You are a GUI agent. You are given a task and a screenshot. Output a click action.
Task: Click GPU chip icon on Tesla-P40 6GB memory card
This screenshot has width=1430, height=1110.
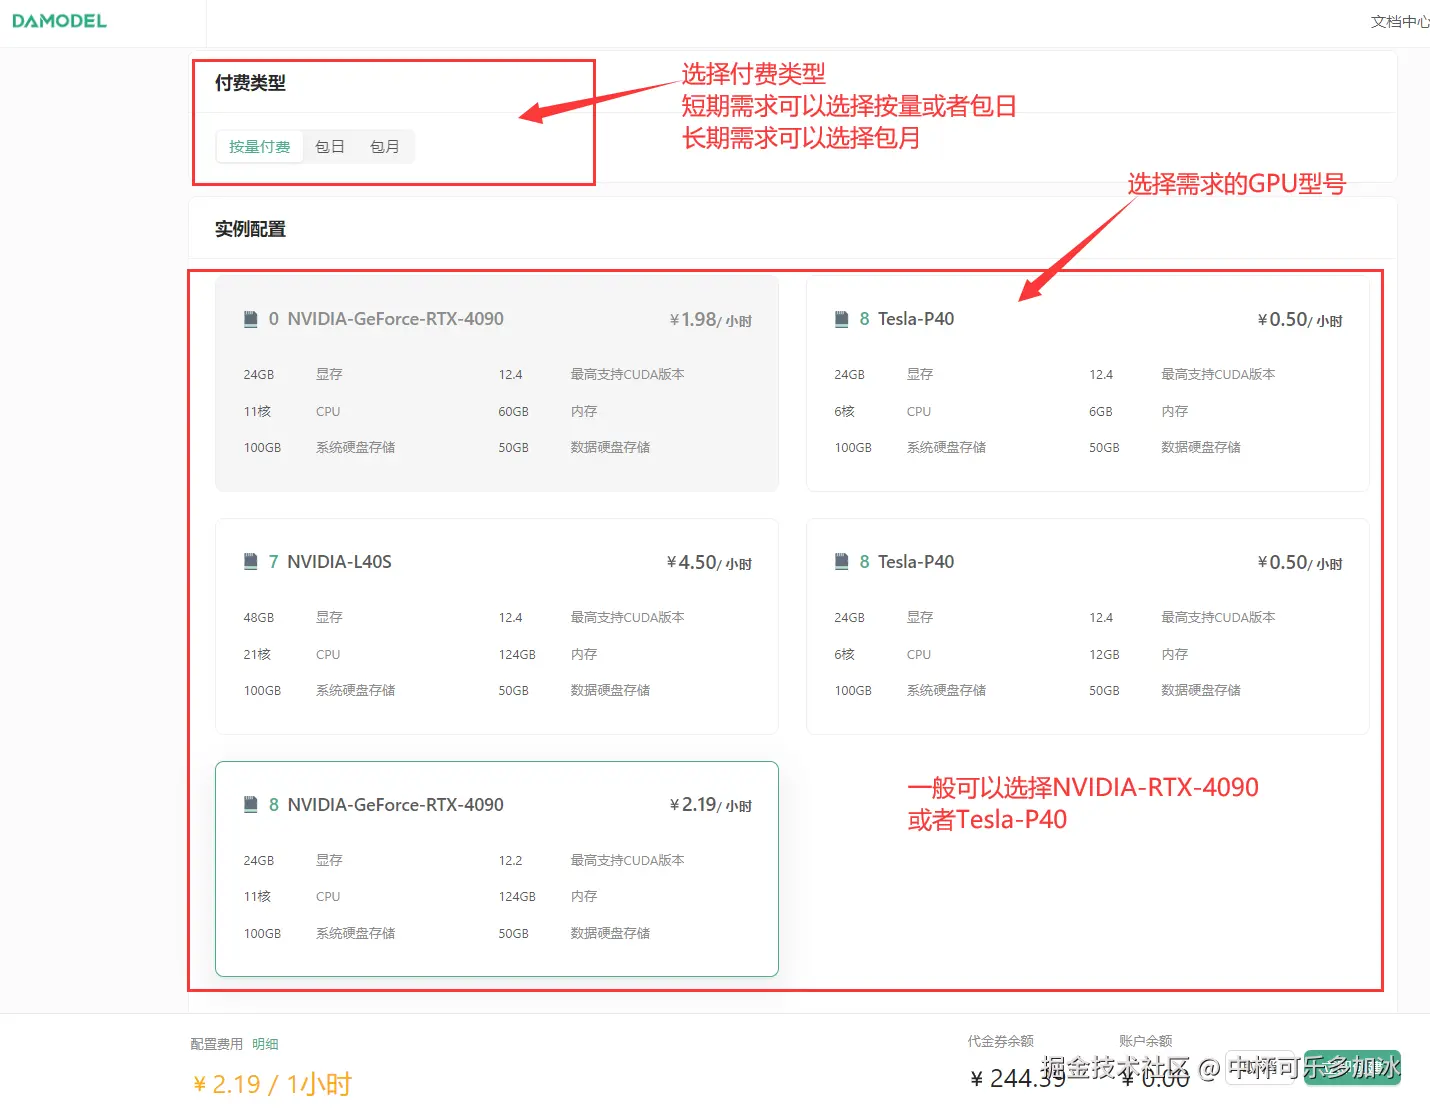842,319
